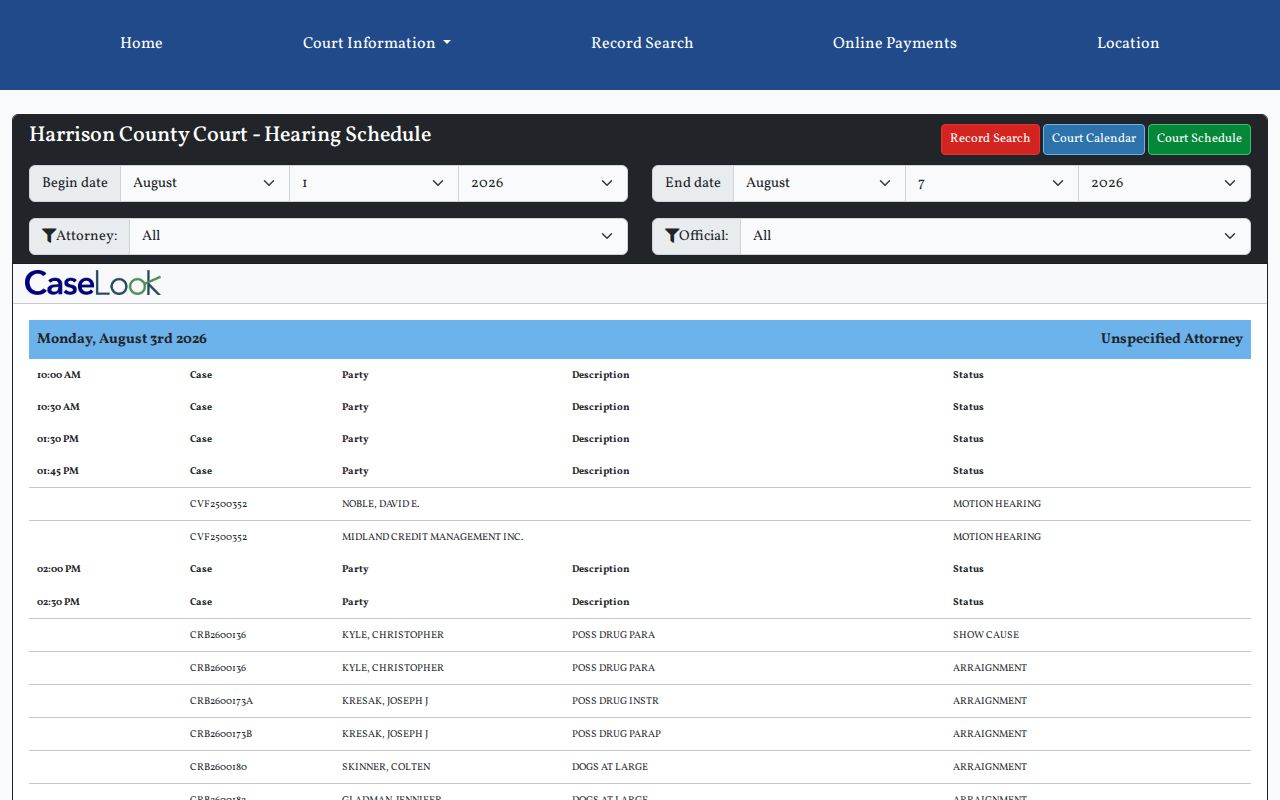Click the 01:30 PM time slot

[58, 439]
